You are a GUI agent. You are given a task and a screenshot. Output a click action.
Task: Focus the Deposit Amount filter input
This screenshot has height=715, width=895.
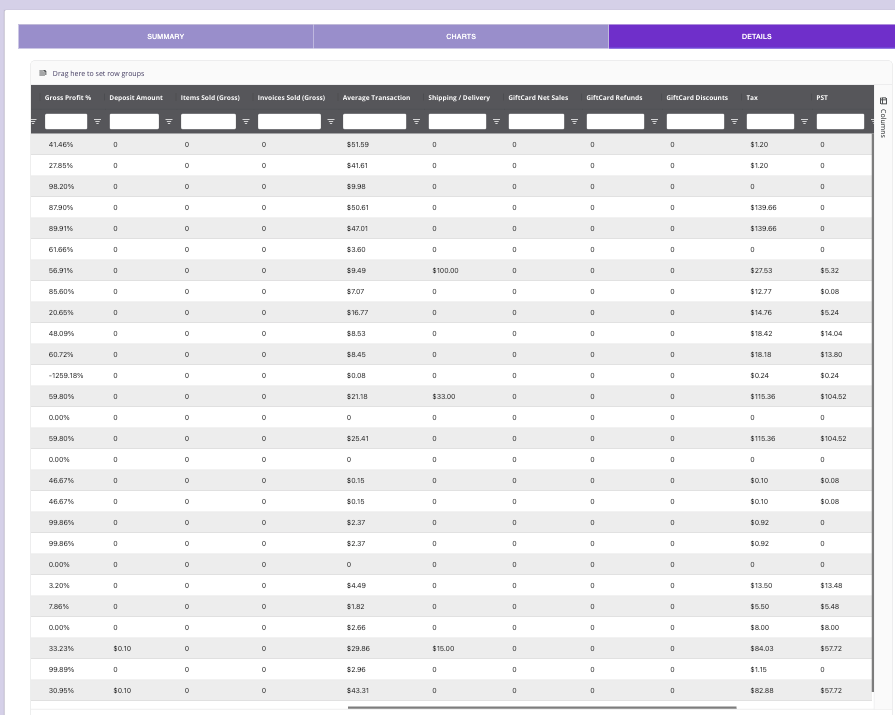pyautogui.click(x=134, y=122)
